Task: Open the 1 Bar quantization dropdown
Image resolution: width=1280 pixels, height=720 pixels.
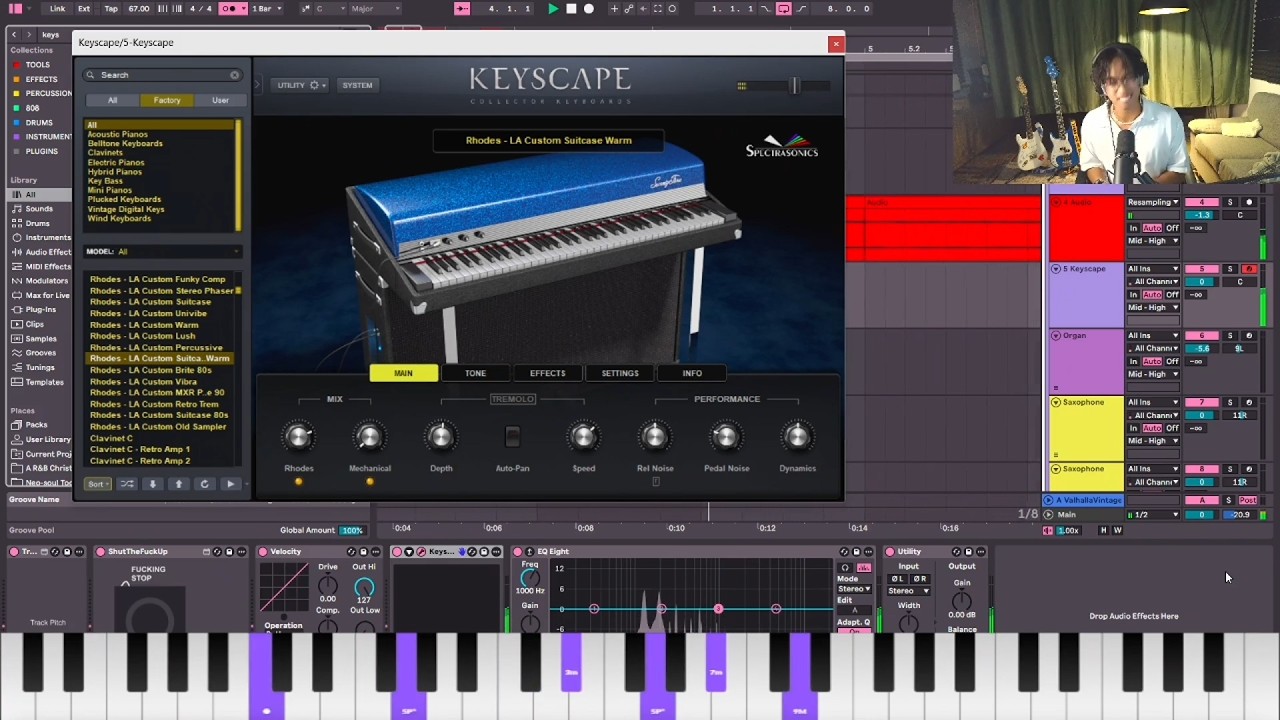Action: click(266, 9)
